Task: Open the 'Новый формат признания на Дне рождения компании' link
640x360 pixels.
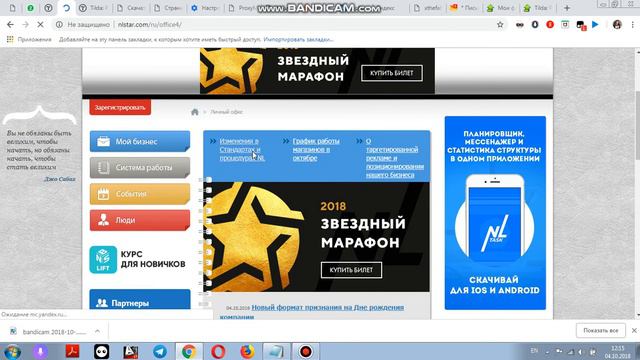Action: [312, 311]
